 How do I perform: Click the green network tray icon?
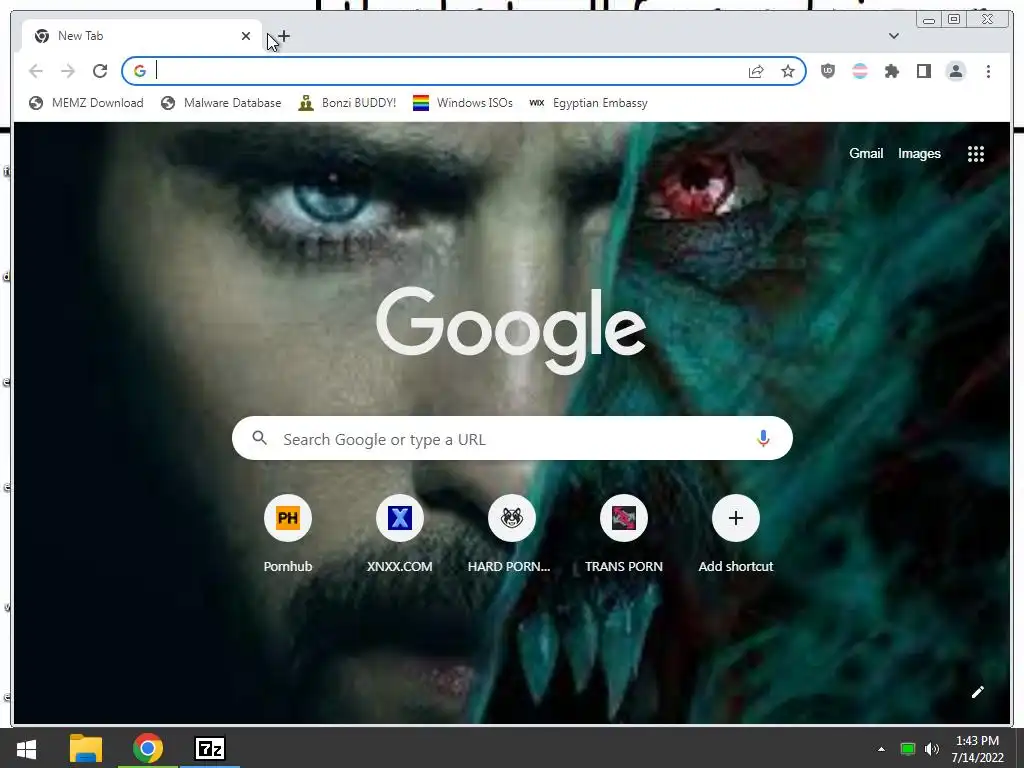point(908,749)
